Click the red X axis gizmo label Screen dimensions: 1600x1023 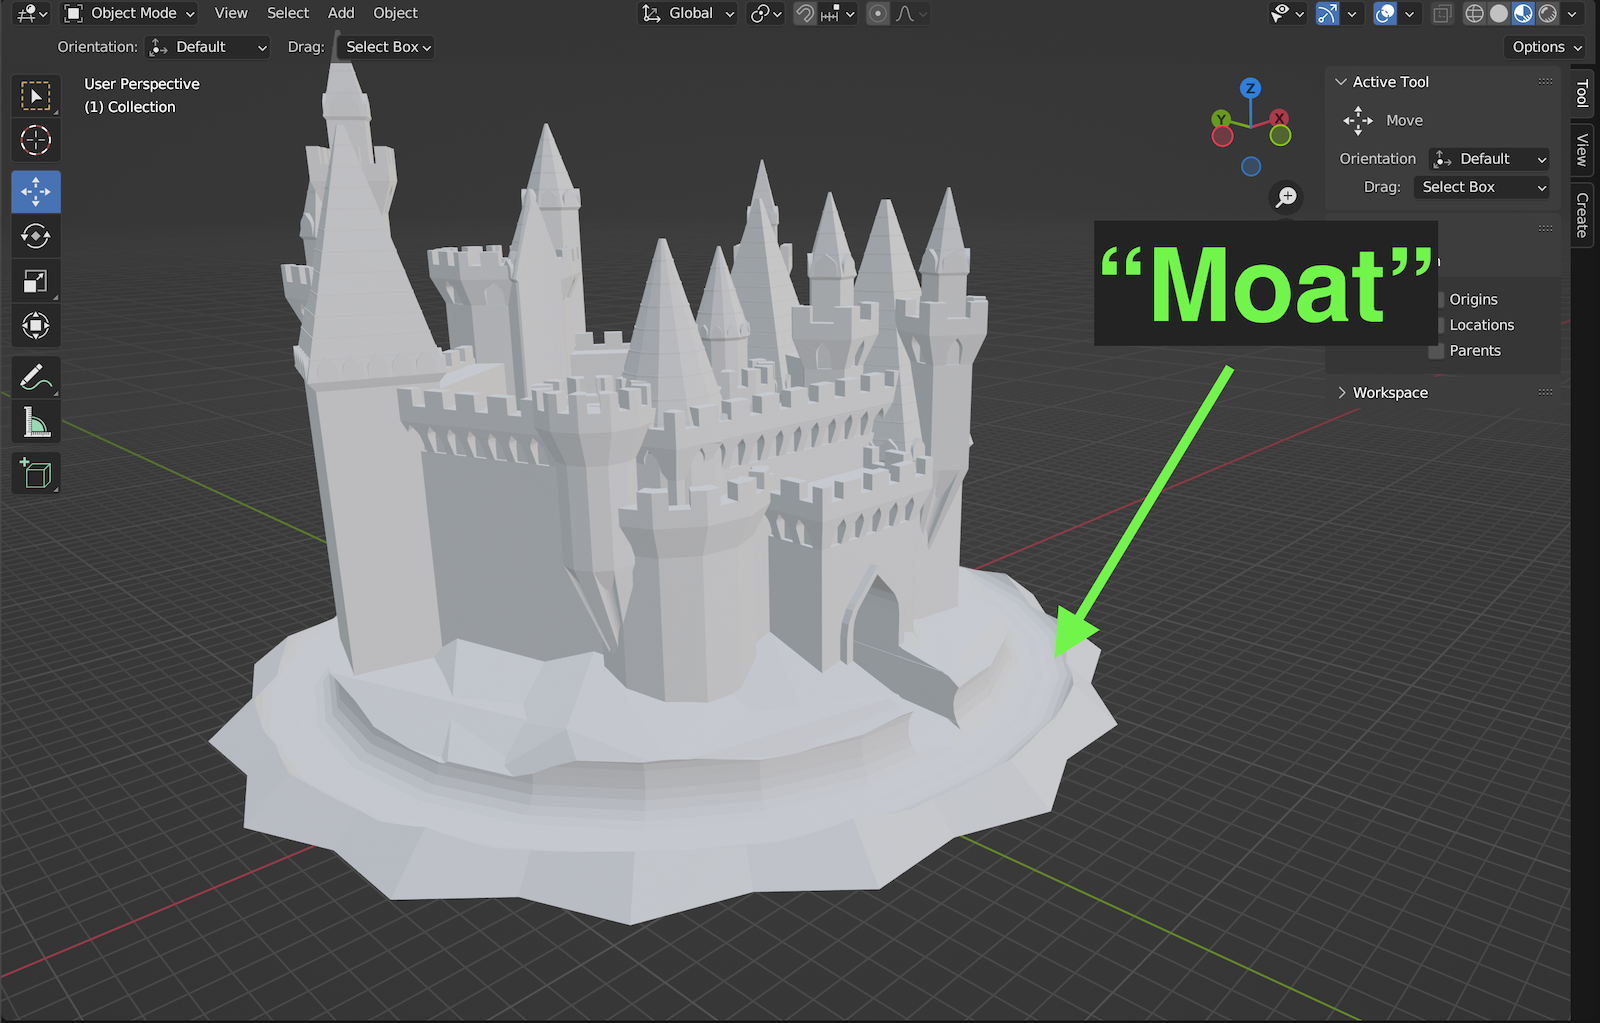[x=1280, y=118]
